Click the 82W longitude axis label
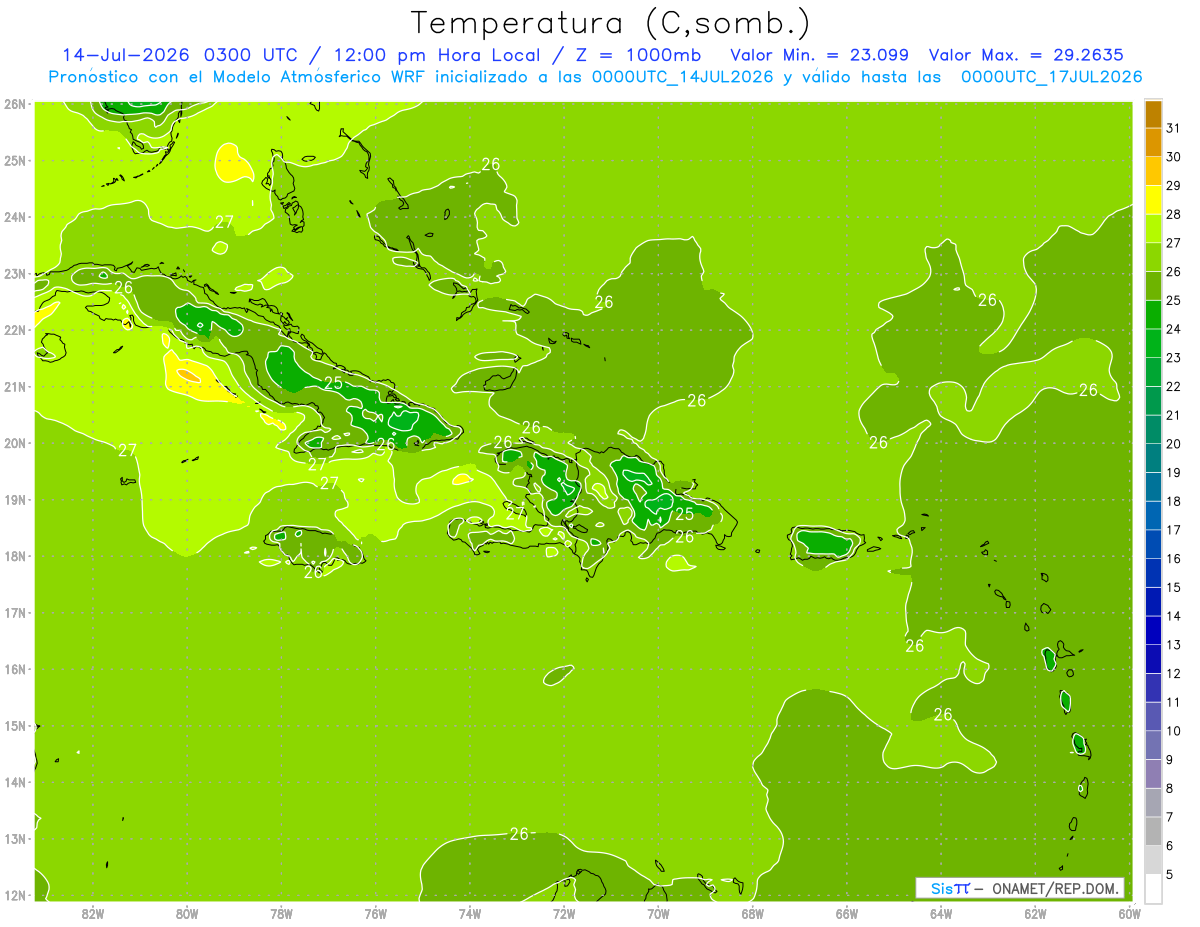 tap(93, 912)
